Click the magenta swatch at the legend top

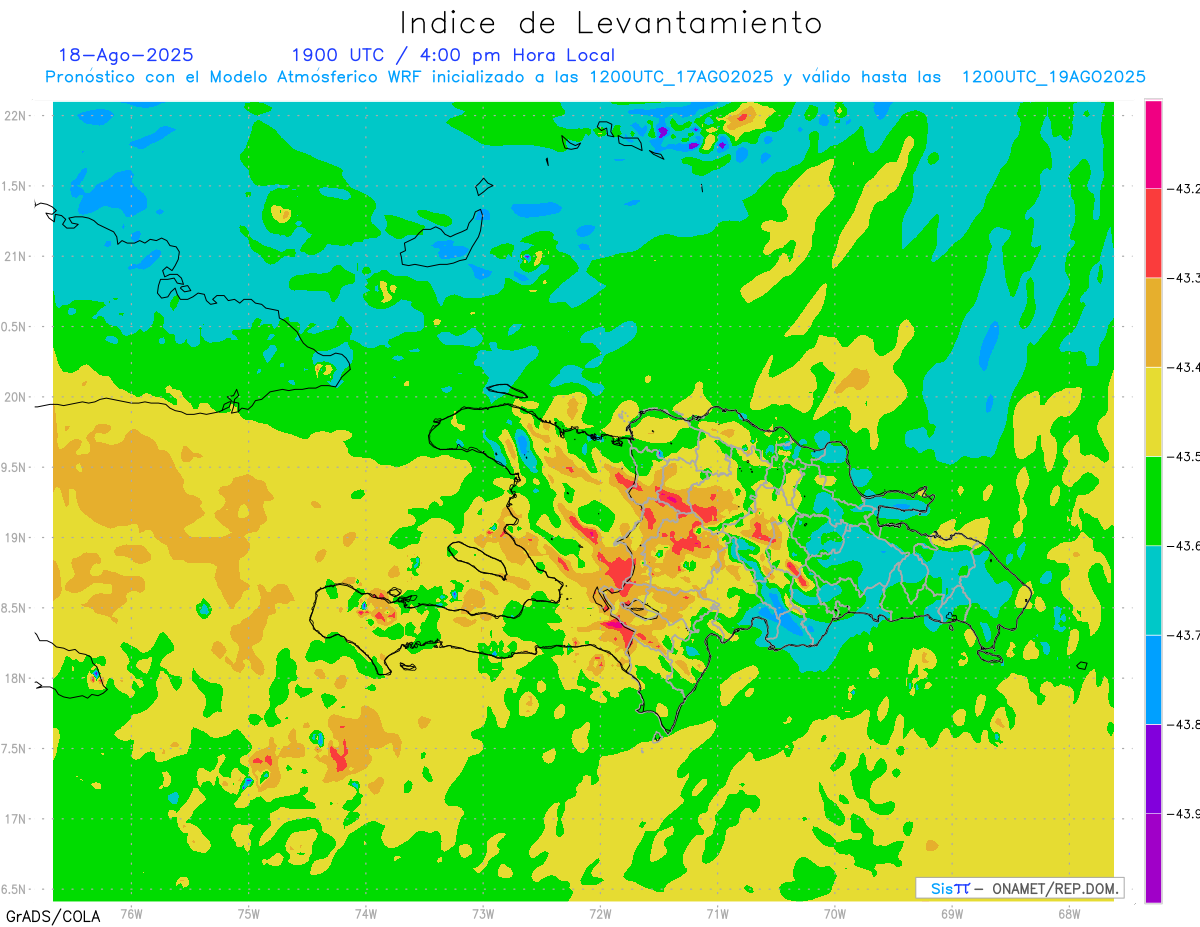click(1153, 144)
